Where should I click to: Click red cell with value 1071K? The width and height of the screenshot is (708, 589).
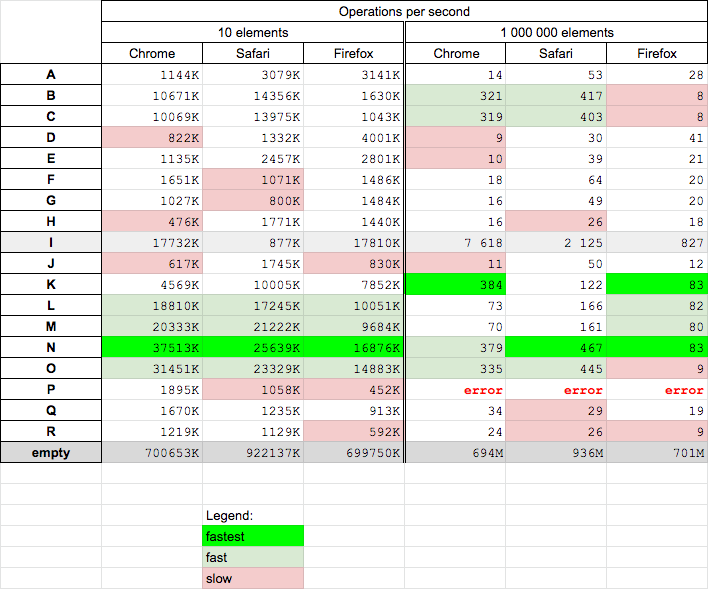point(253,179)
